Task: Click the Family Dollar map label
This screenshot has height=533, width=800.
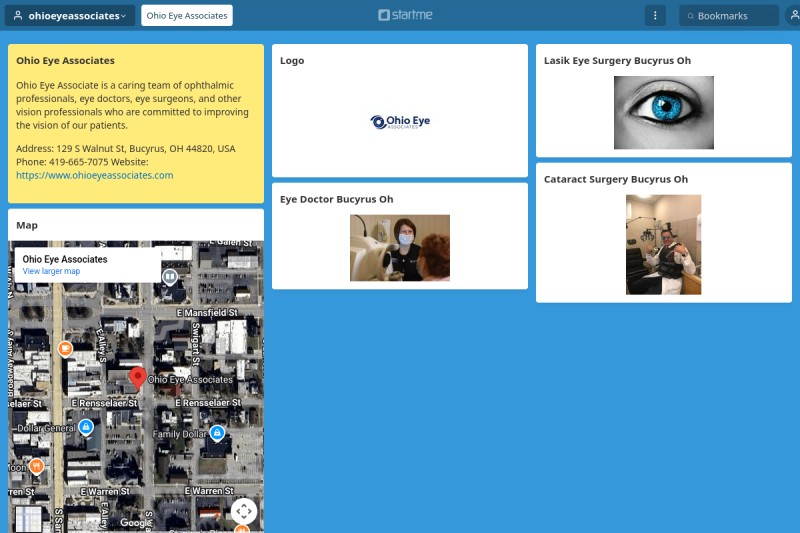Action: point(180,434)
